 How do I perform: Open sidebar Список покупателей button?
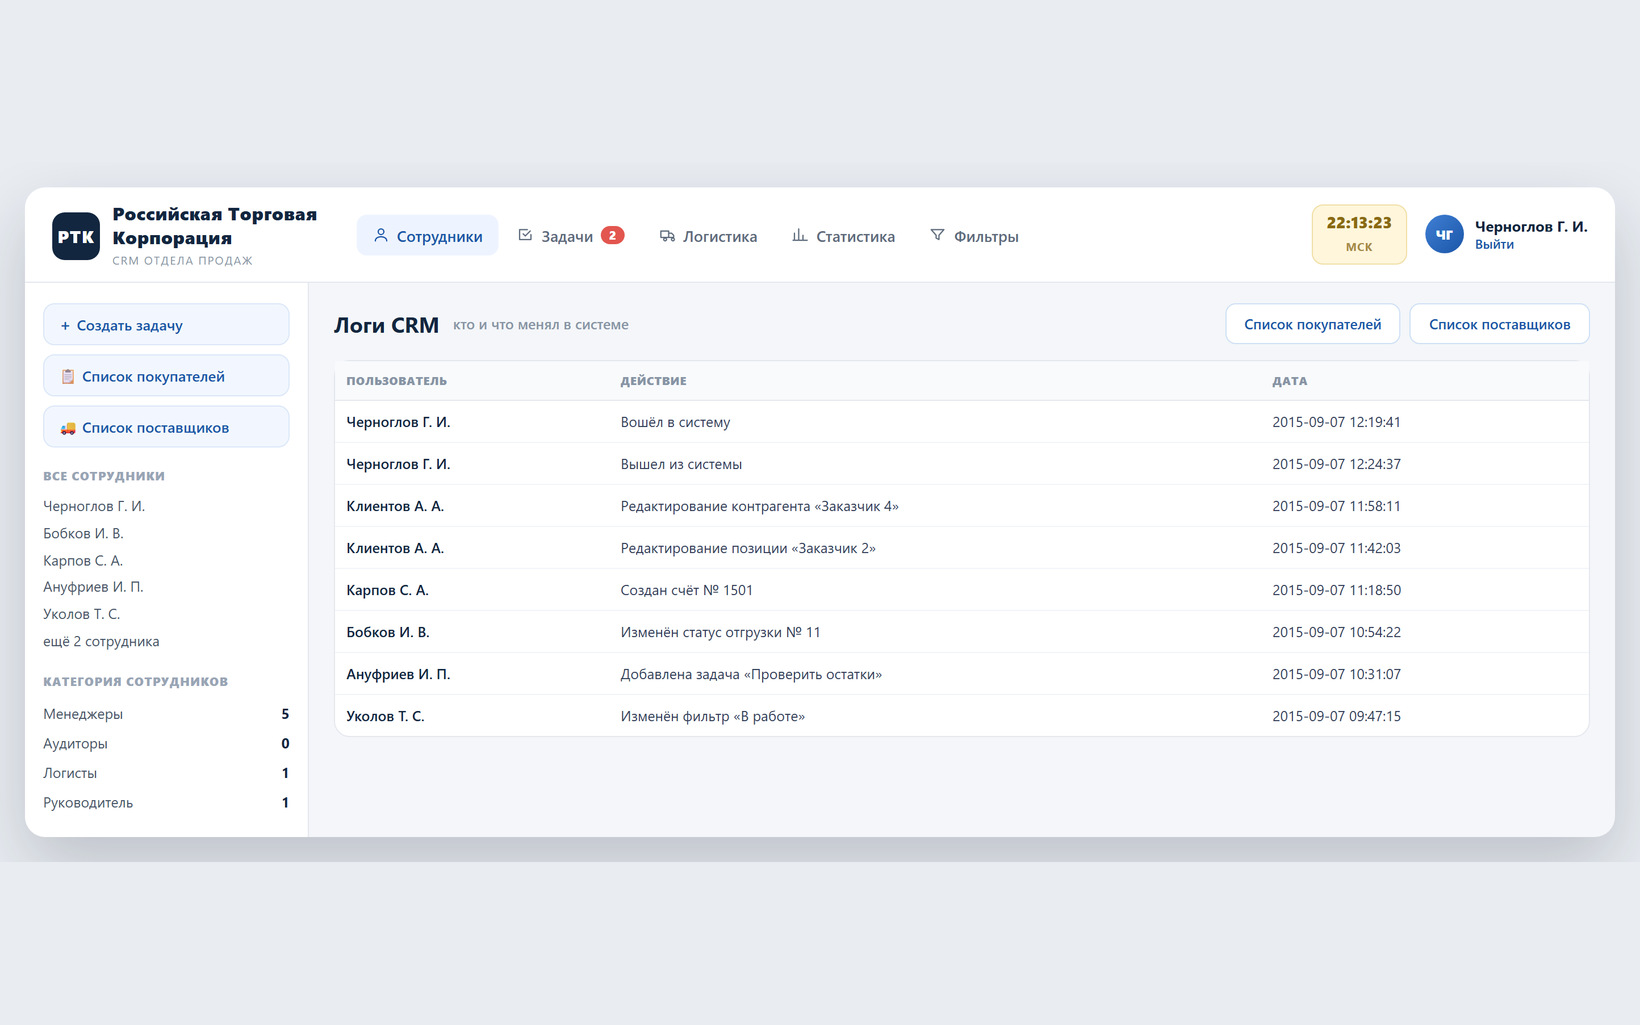tap(166, 376)
